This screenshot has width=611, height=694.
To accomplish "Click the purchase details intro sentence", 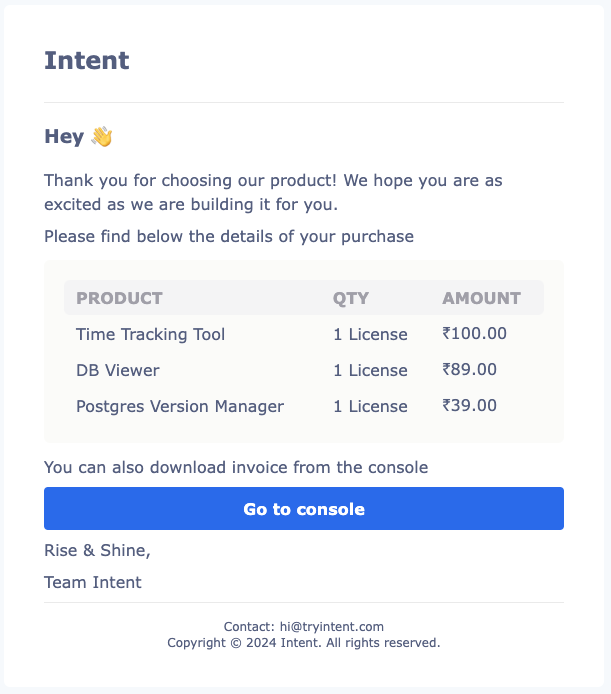I will pos(229,236).
